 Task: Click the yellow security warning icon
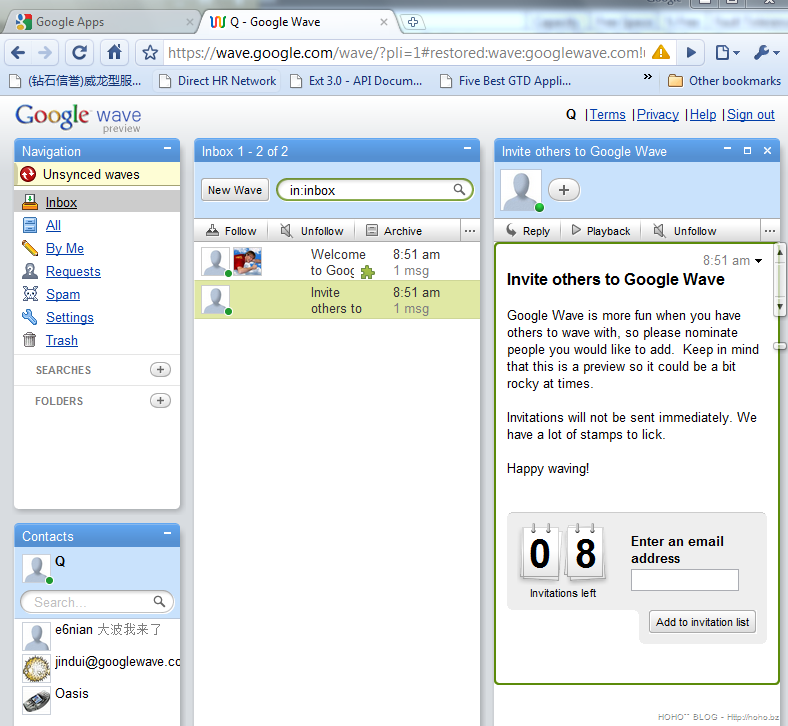pos(661,52)
